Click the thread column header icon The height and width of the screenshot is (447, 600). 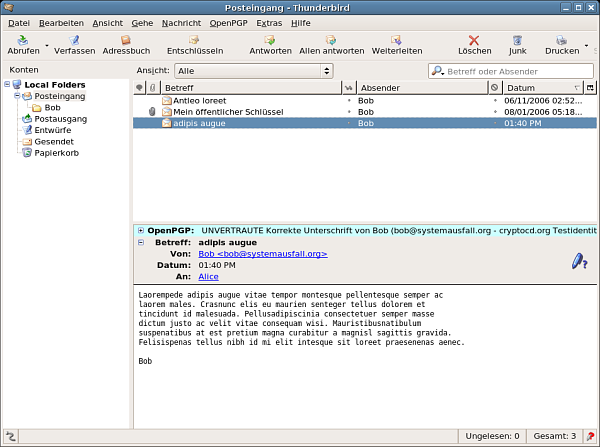[139, 88]
